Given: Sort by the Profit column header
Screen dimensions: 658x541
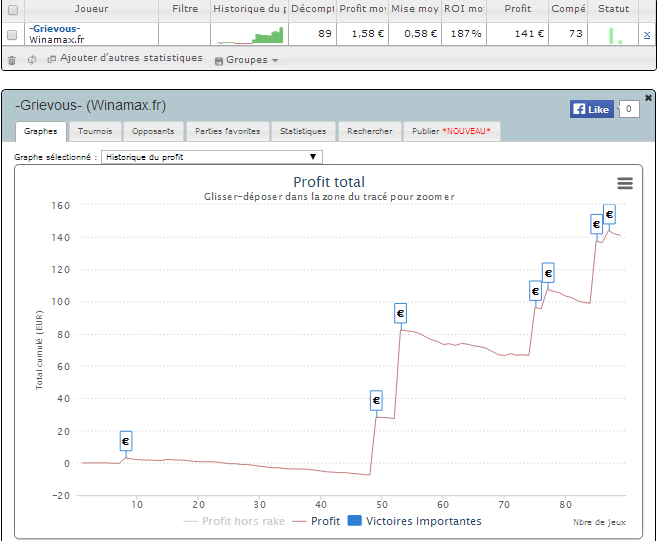Looking at the screenshot, I should click(x=517, y=9).
